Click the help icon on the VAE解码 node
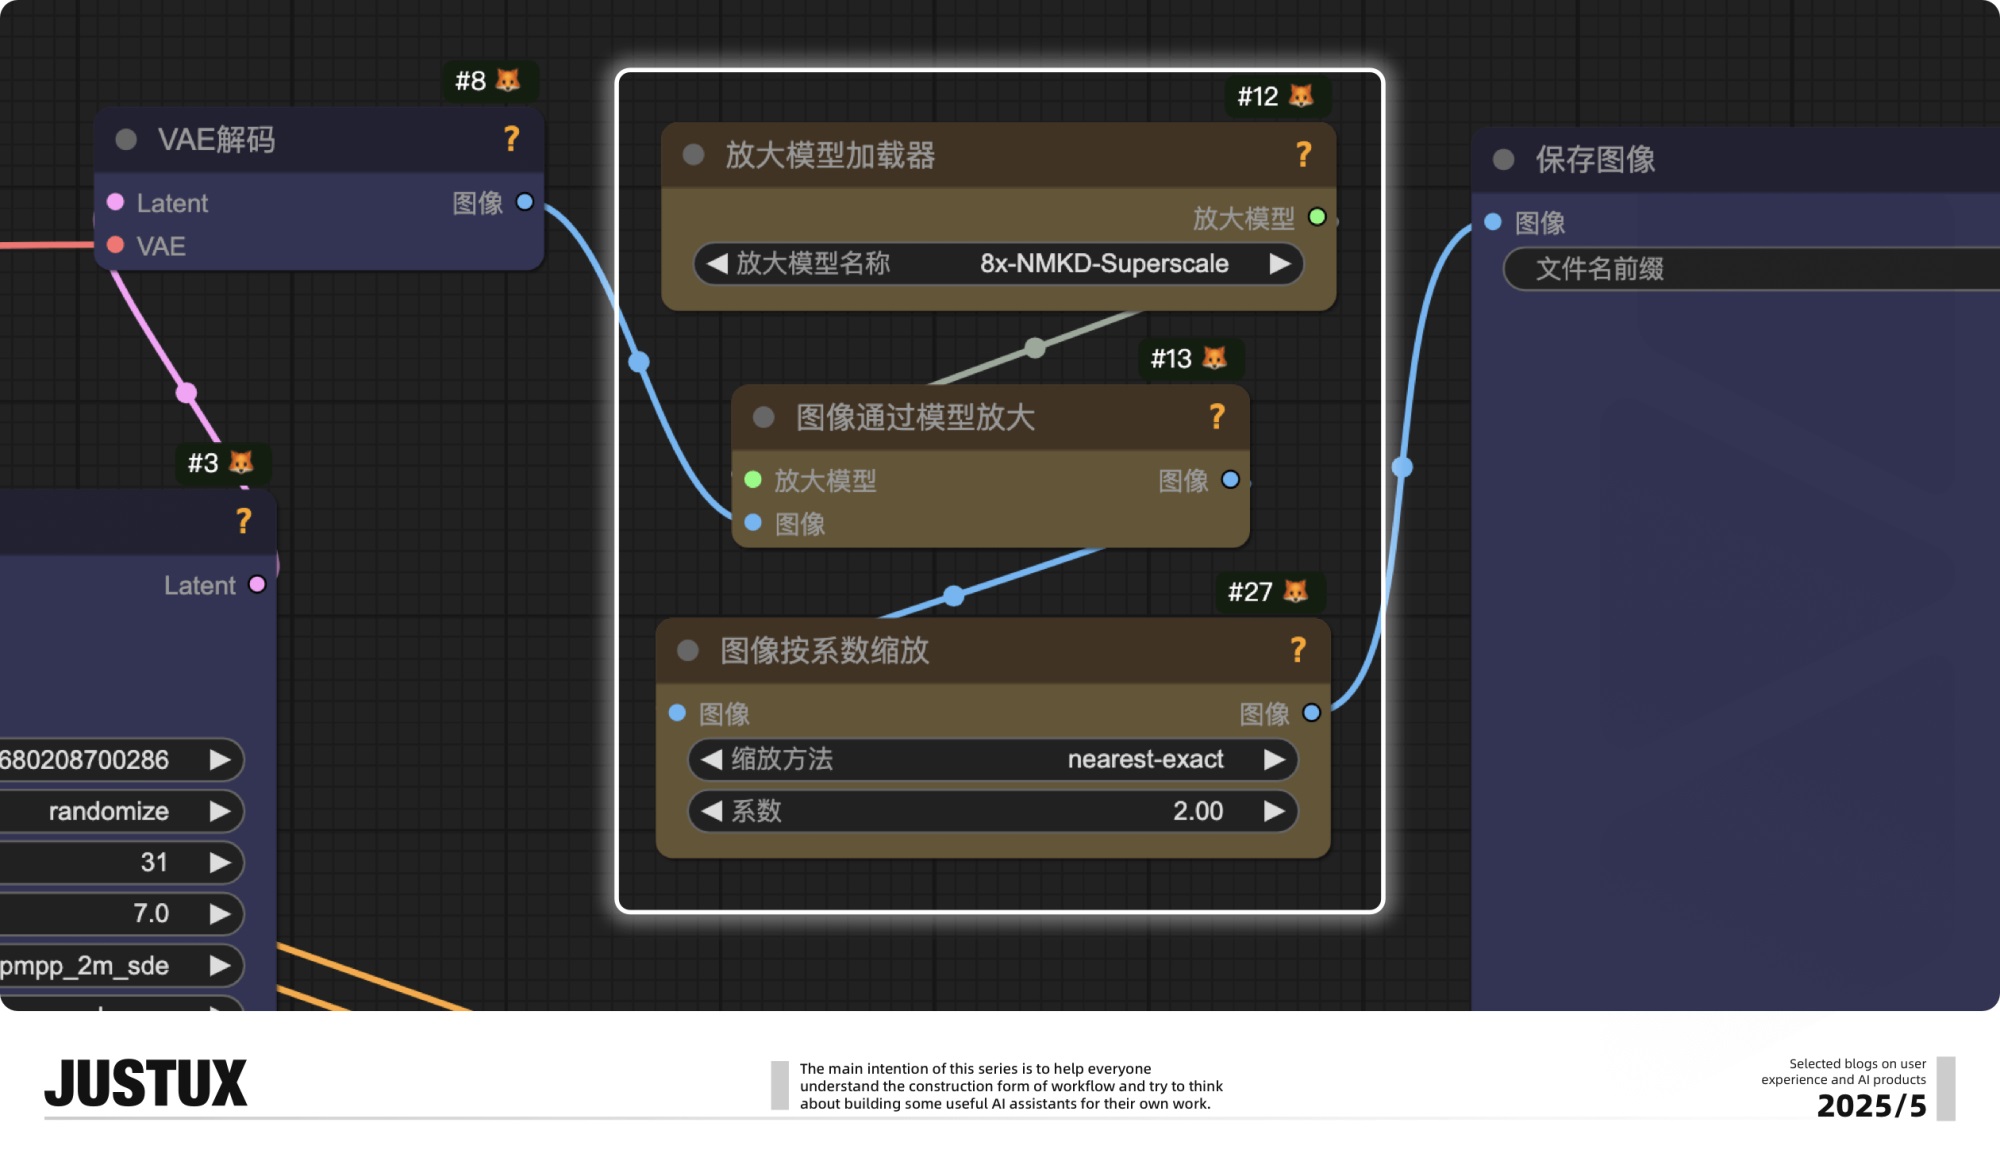The height and width of the screenshot is (1165, 2000). point(511,141)
